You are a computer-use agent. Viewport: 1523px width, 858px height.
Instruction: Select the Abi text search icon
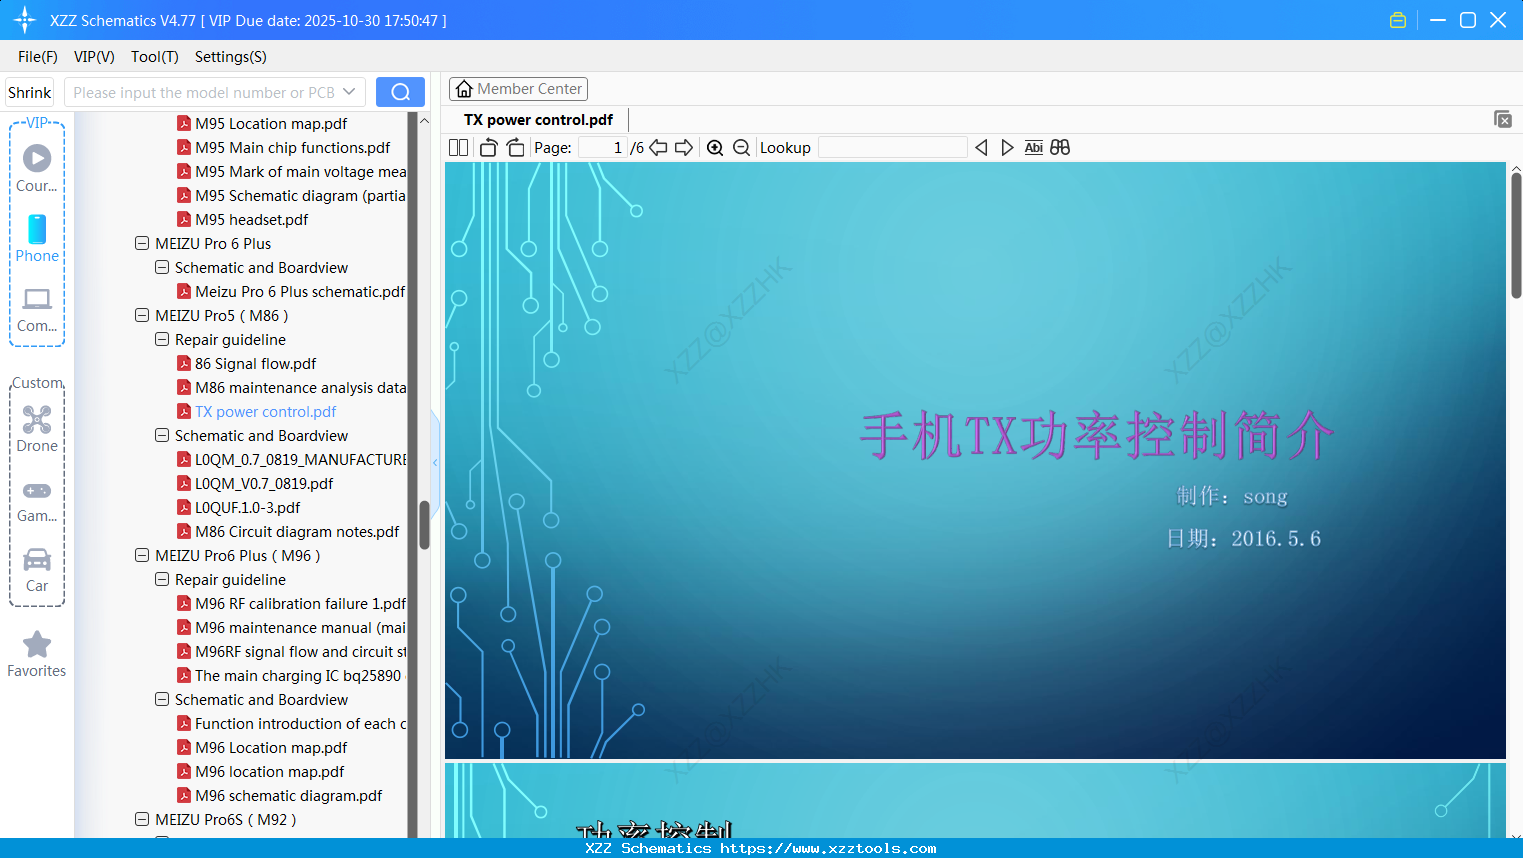[x=1033, y=147]
